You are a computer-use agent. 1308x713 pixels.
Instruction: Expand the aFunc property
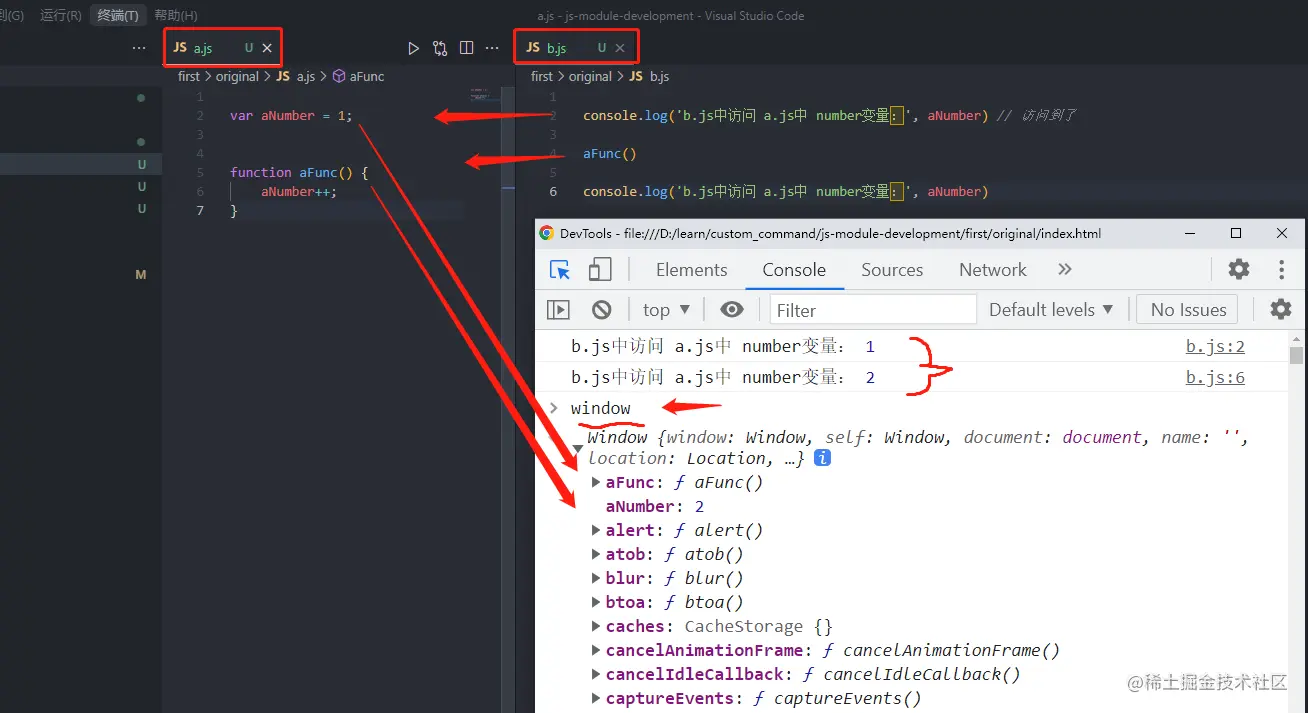[x=596, y=482]
